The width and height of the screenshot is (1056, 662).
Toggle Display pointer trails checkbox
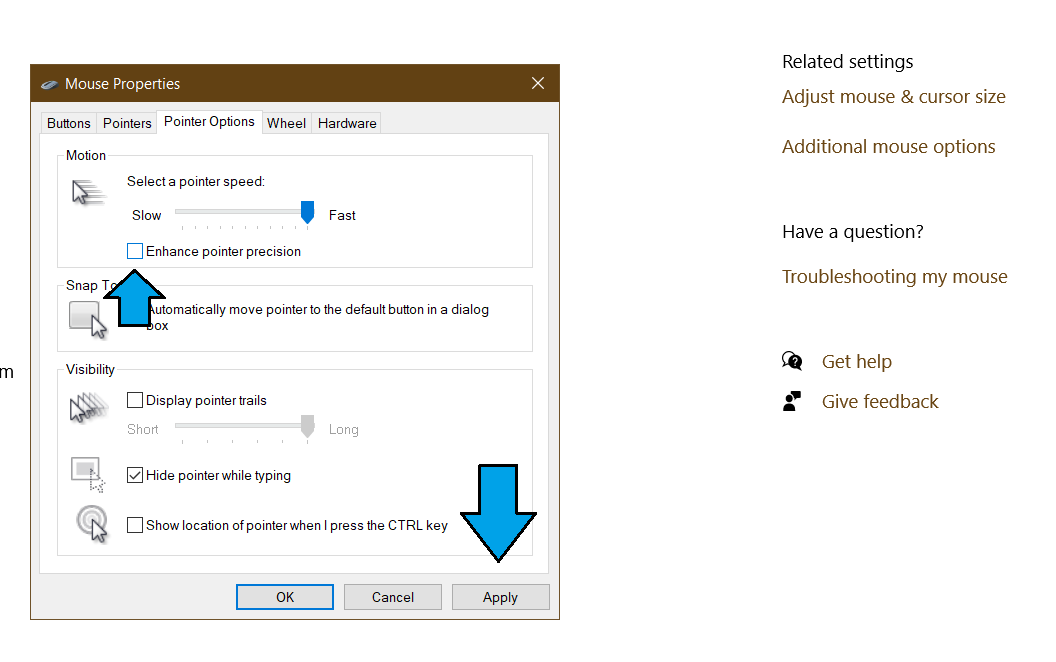coord(135,400)
